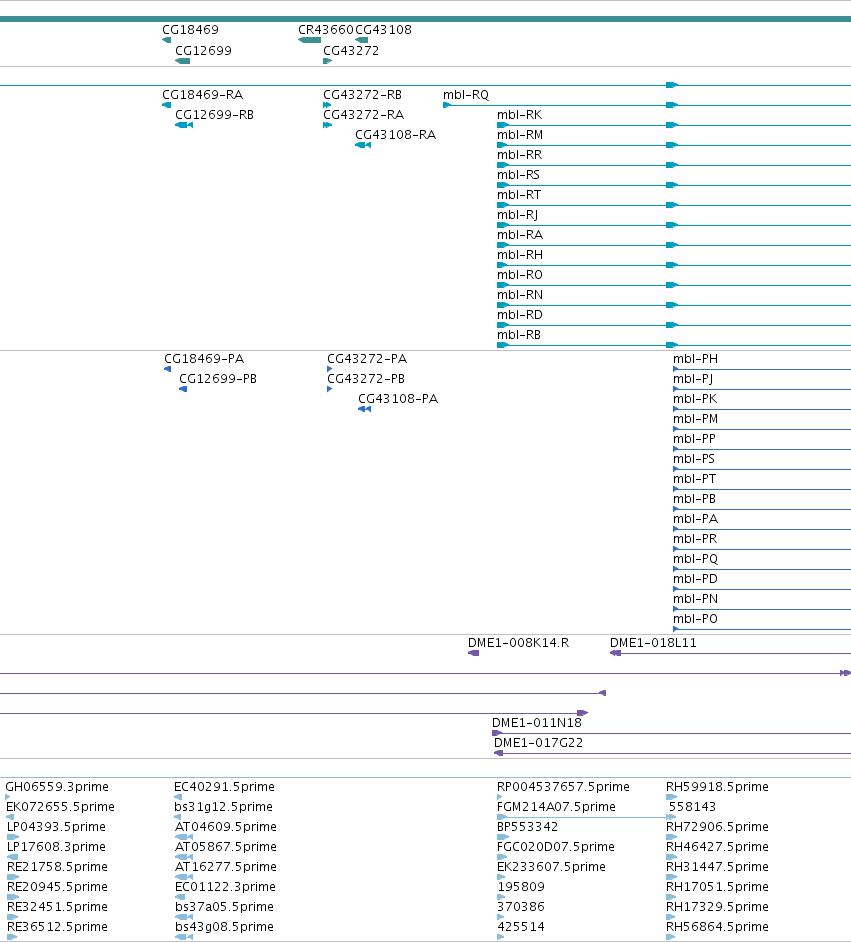Select the mbl-RK transcript label
This screenshot has width=851, height=942.
519,115
